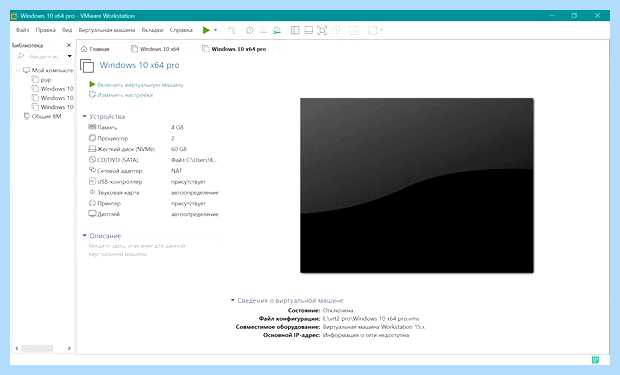The width and height of the screenshot is (620, 375).
Task: Open the Вид menu
Action: [x=67, y=30]
